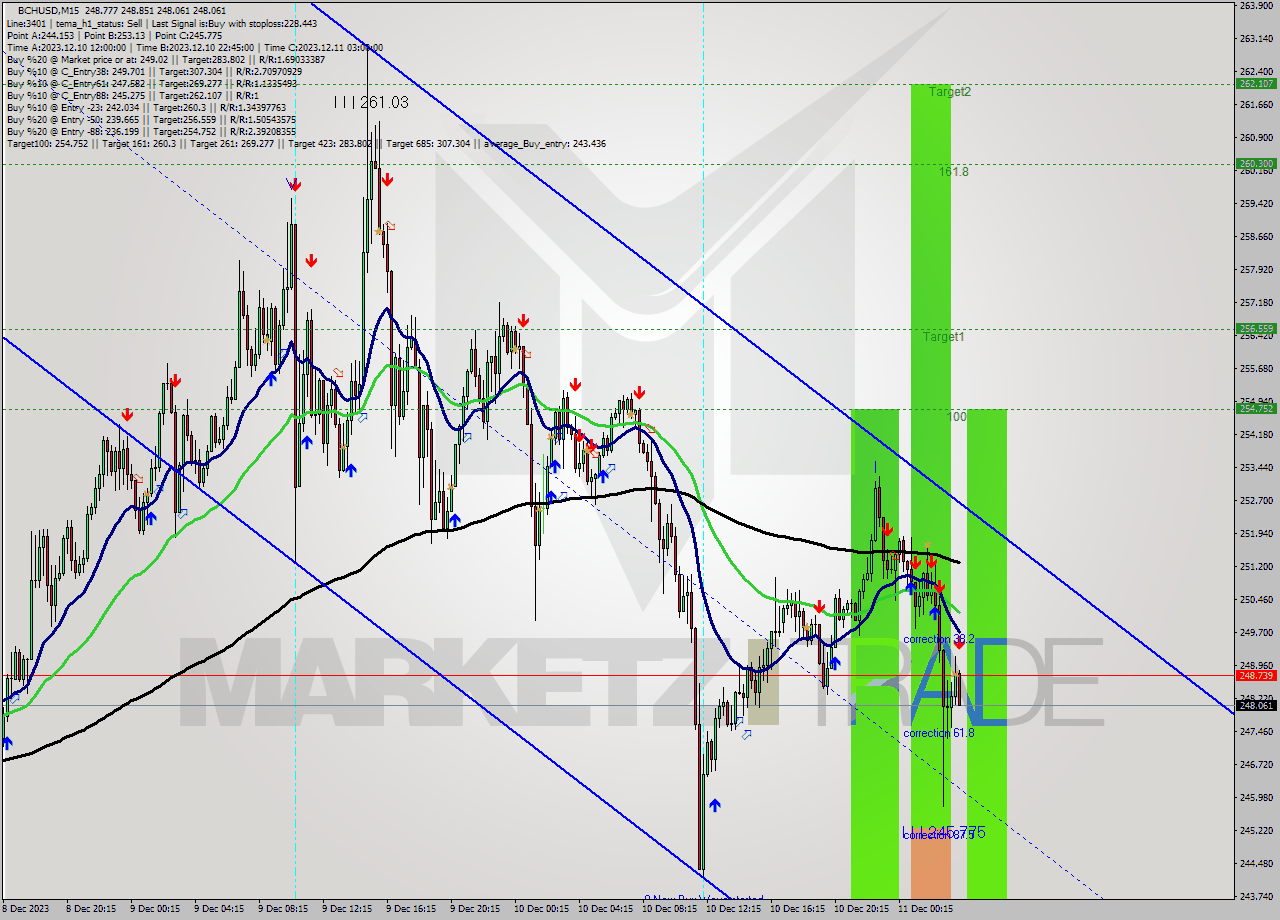
Task: Click the '8 Dec 20:15' time axis label
Action: tap(90, 909)
